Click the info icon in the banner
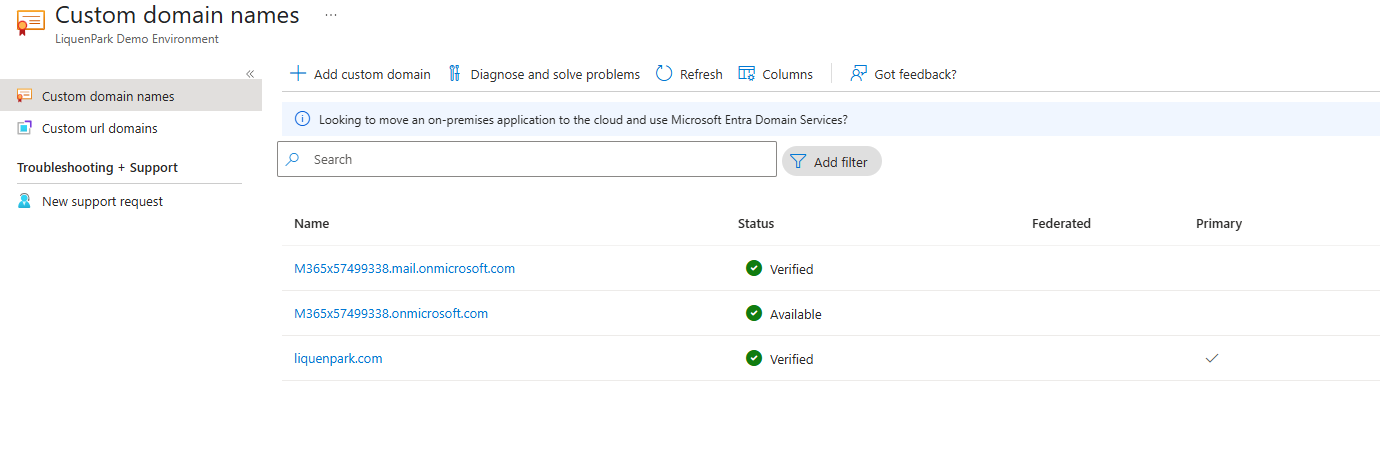Viewport: 1380px width, 456px height. click(x=302, y=119)
